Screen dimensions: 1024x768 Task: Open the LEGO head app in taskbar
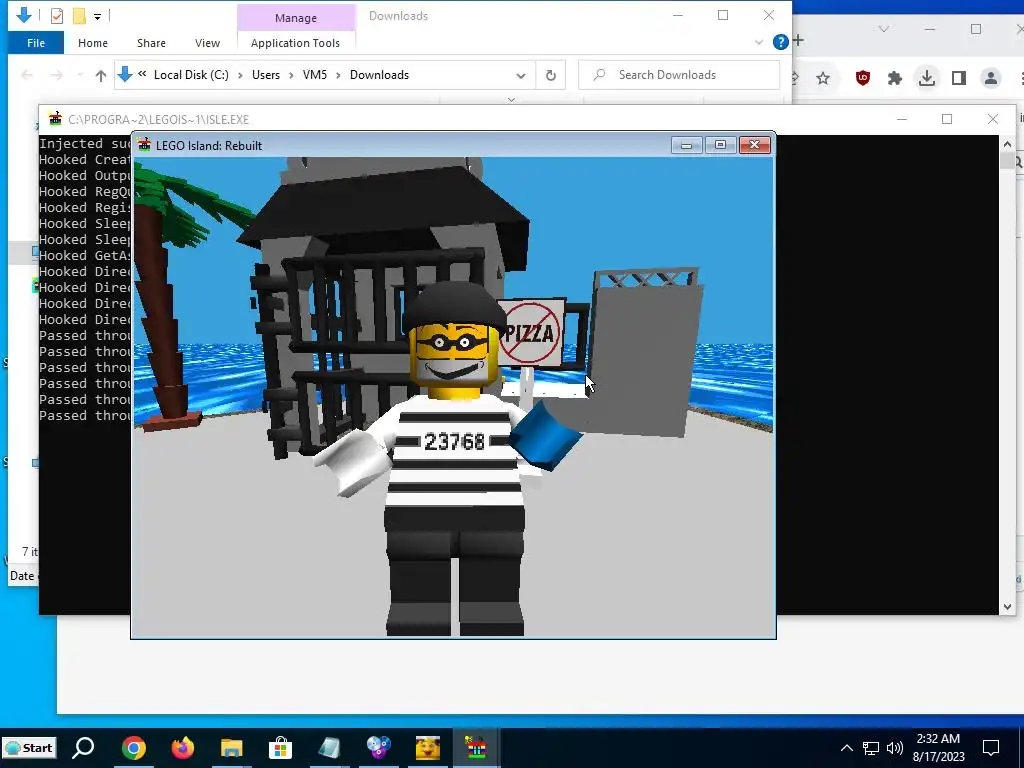pyautogui.click(x=428, y=748)
